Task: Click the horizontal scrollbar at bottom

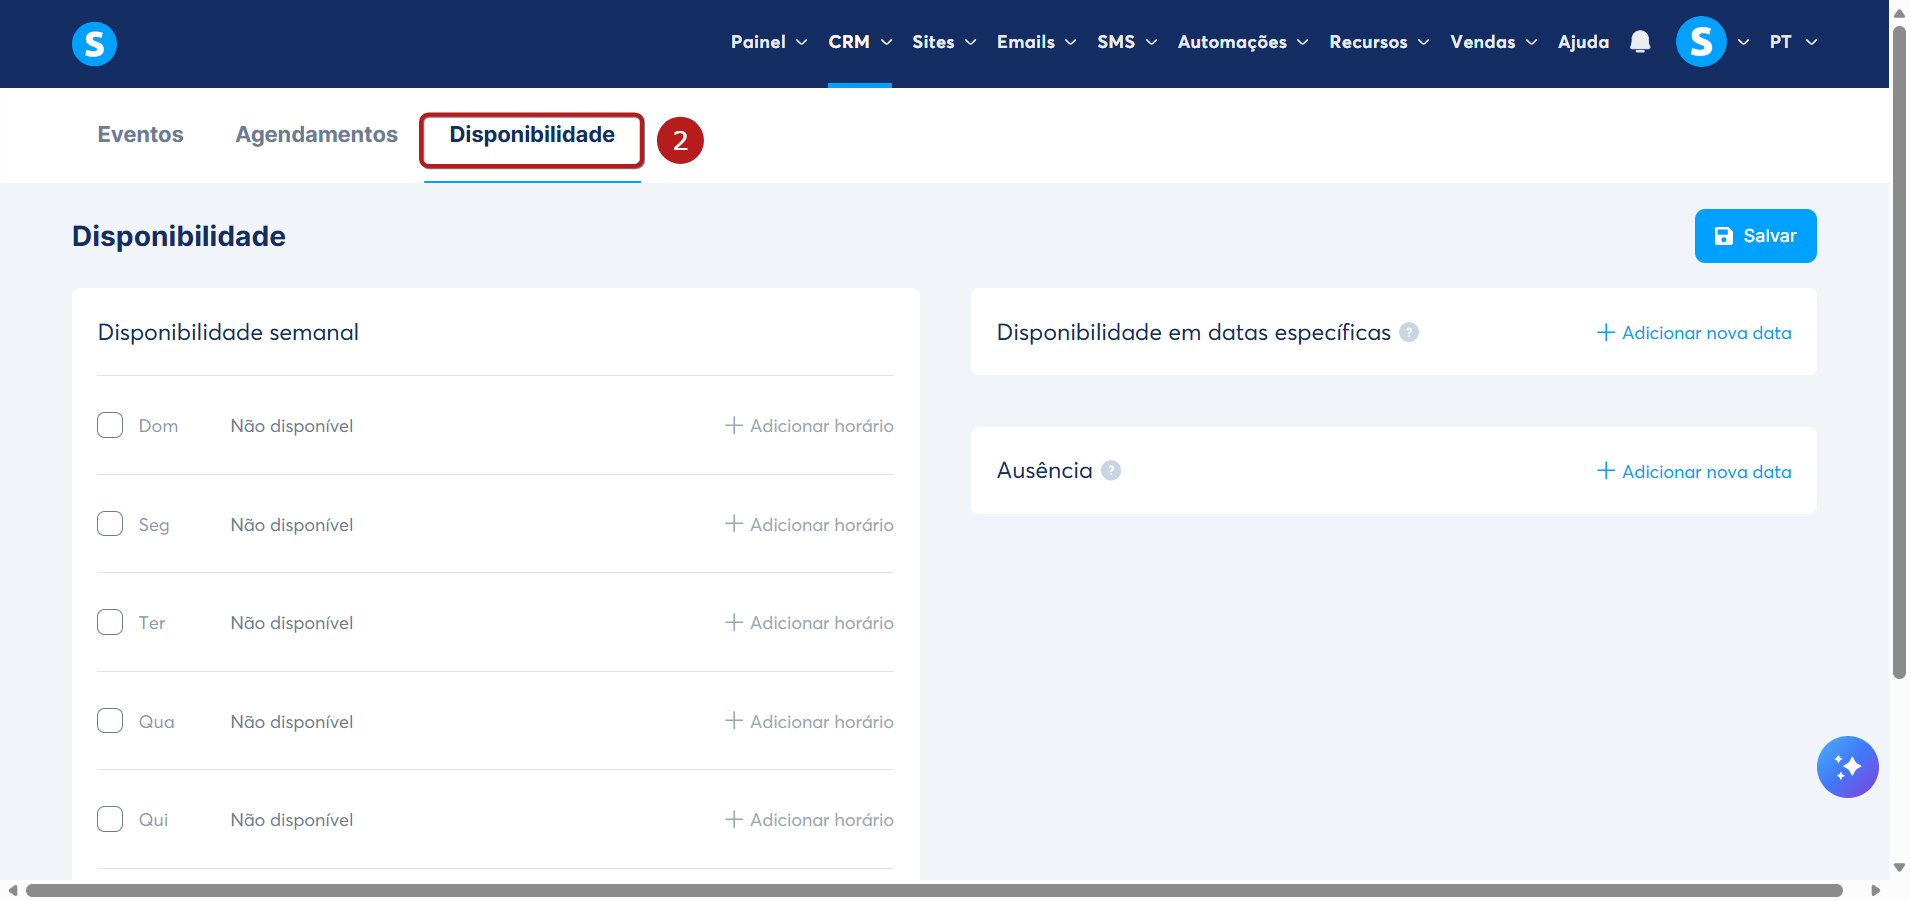Action: (934, 890)
